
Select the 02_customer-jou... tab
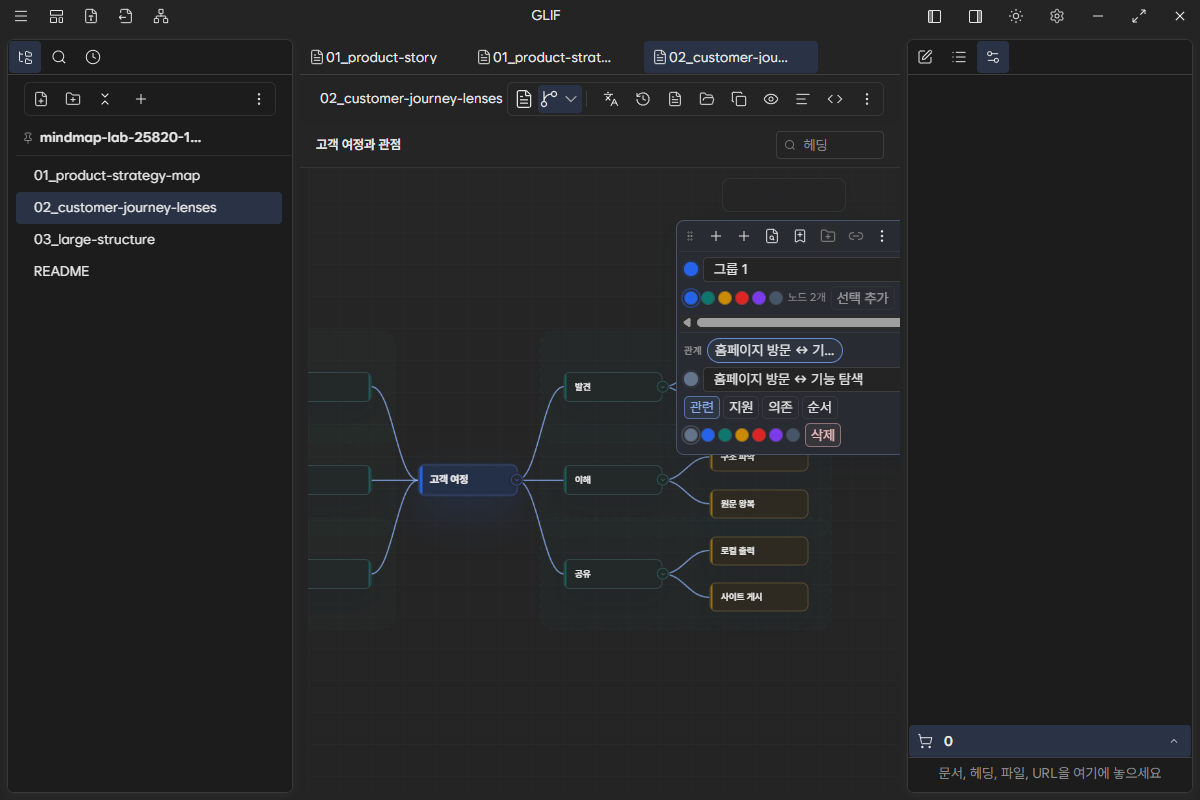click(731, 57)
